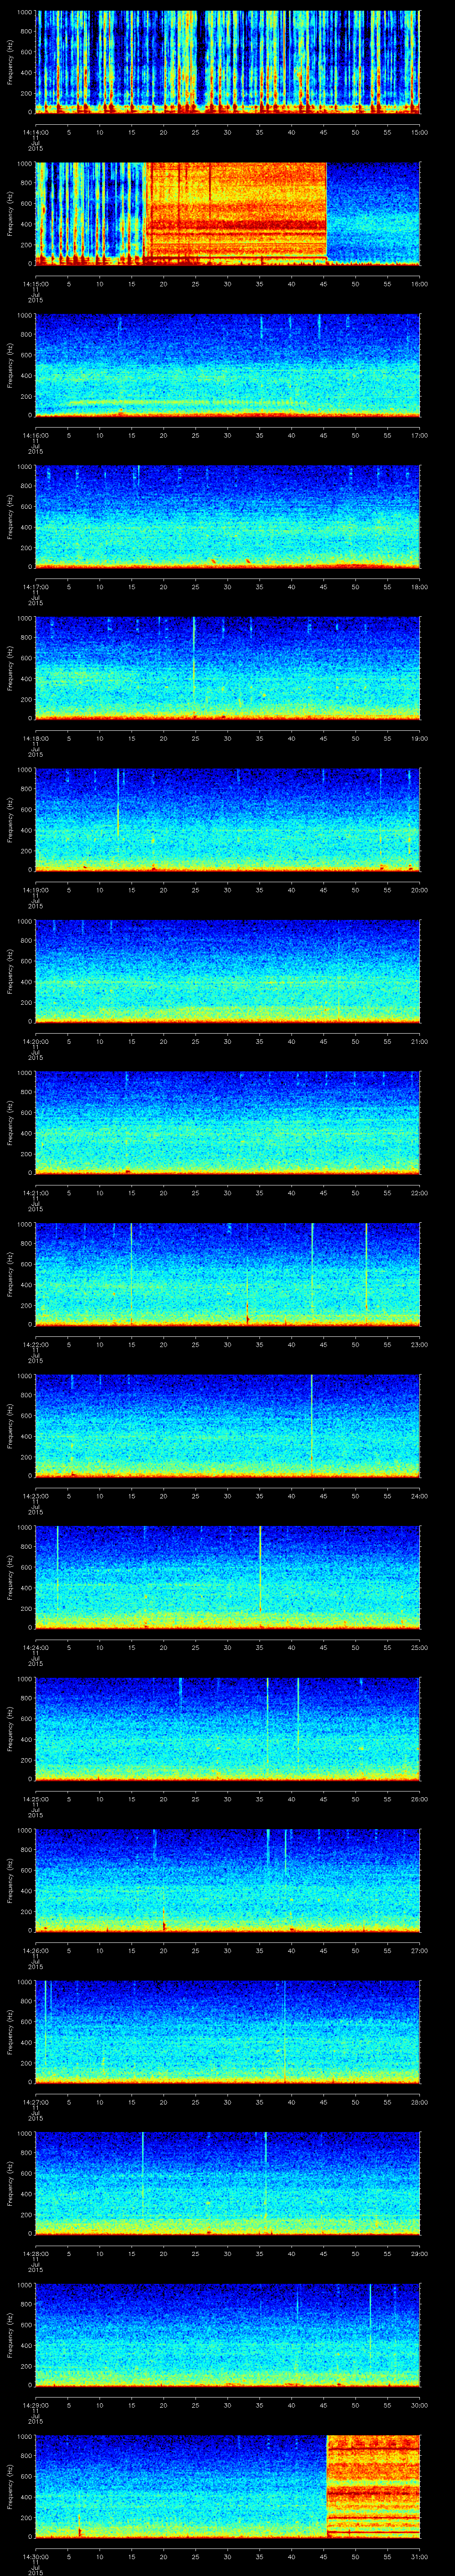Screen dimensions: 455x2576
Task: Click the "23:00" end time label
Action: coord(419,1344)
